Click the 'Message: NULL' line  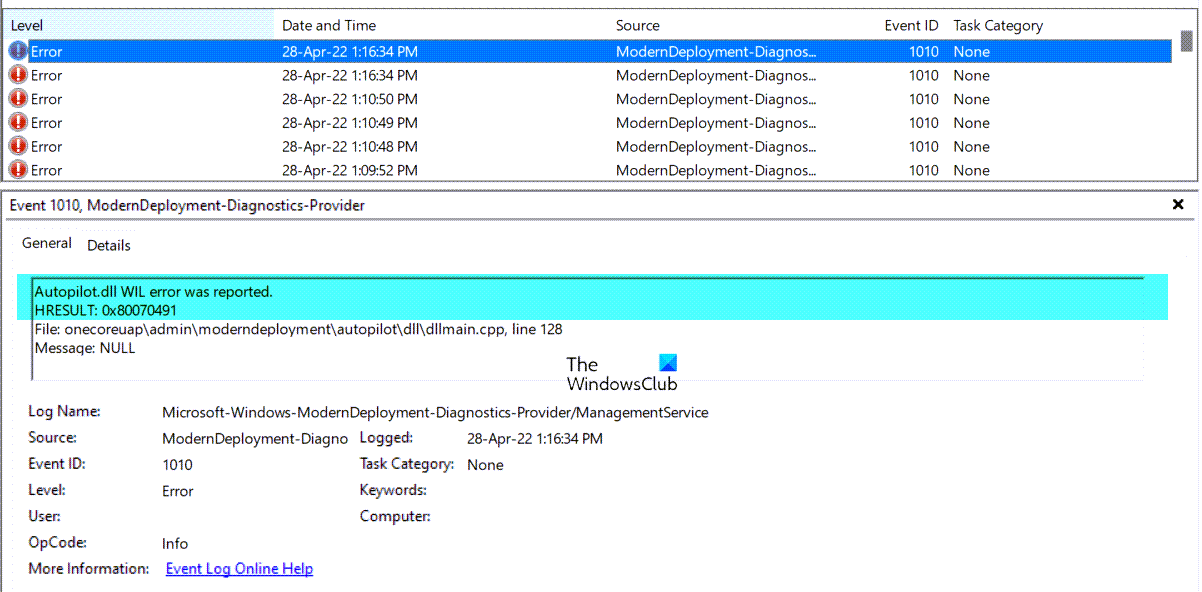tap(85, 348)
